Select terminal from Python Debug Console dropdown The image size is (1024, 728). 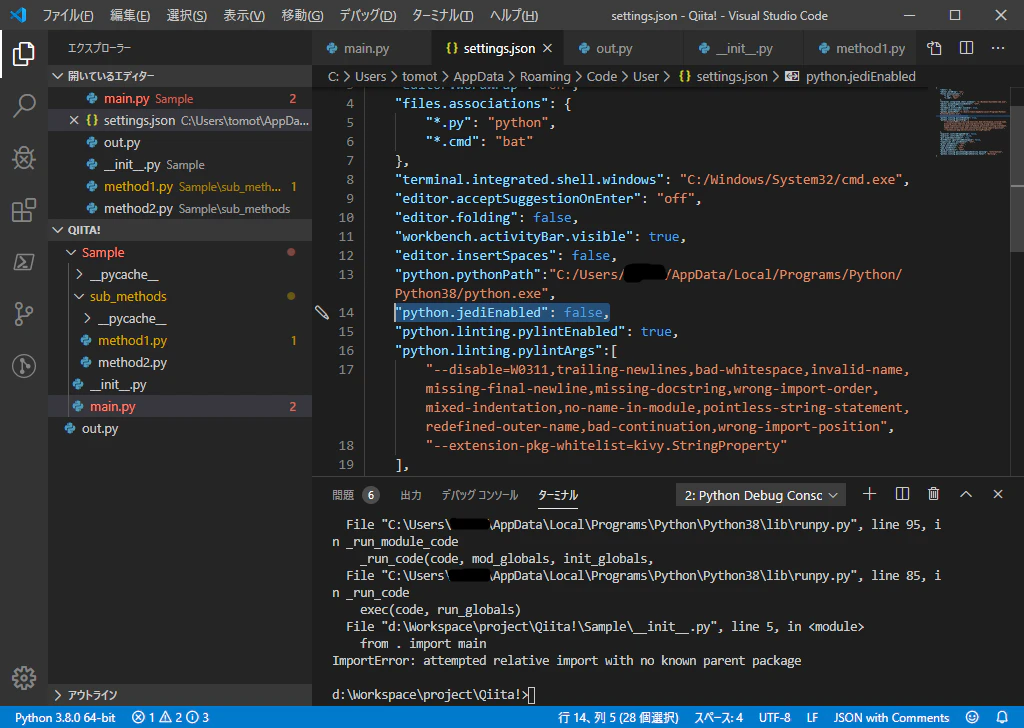(x=761, y=496)
